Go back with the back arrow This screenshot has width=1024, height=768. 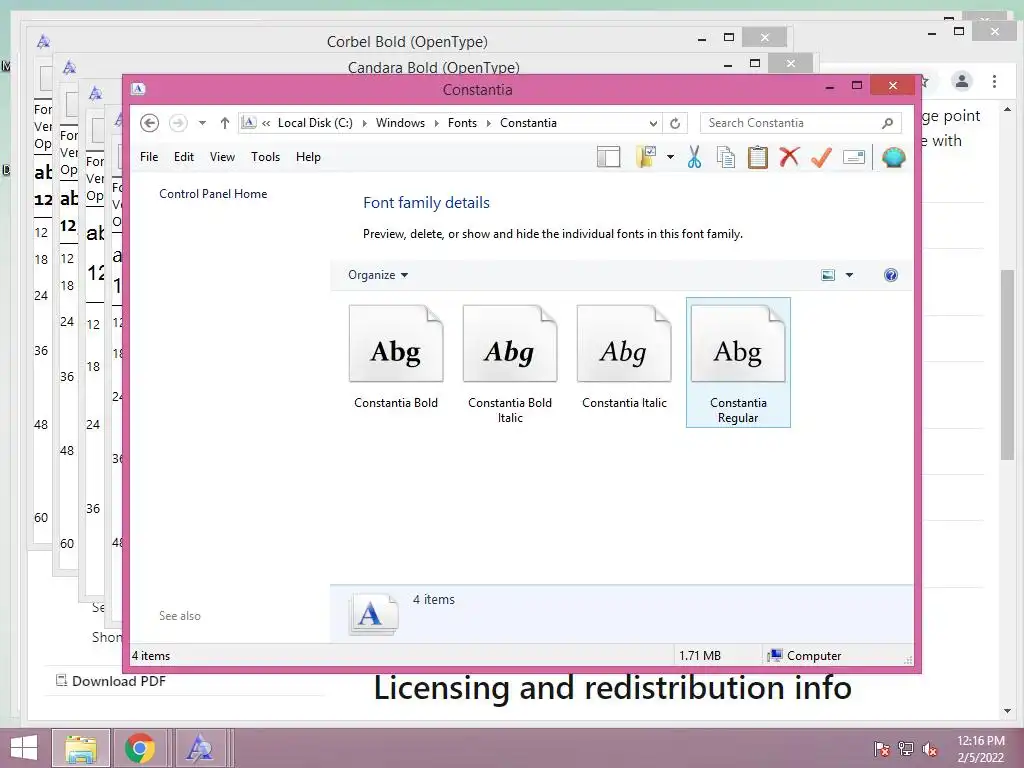pyautogui.click(x=150, y=123)
